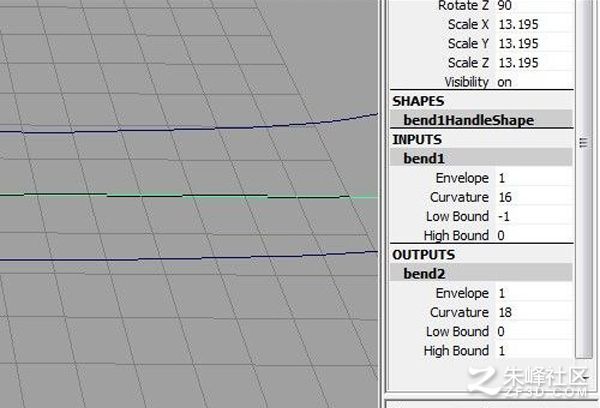
Task: Select Low Bound label under bend2
Action: [x=457, y=331]
